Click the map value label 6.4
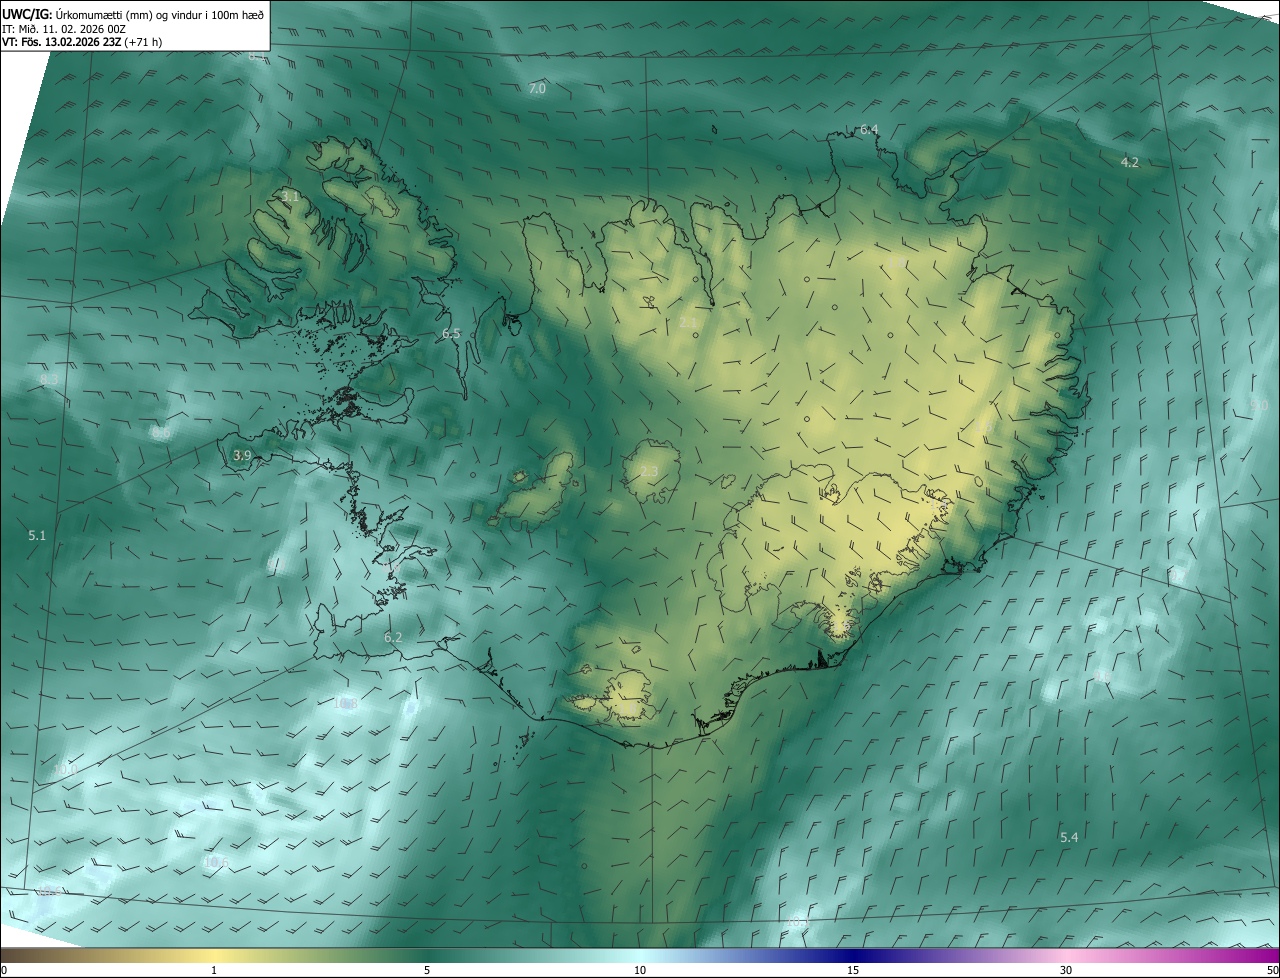Viewport: 1280px width, 978px height. click(x=869, y=130)
